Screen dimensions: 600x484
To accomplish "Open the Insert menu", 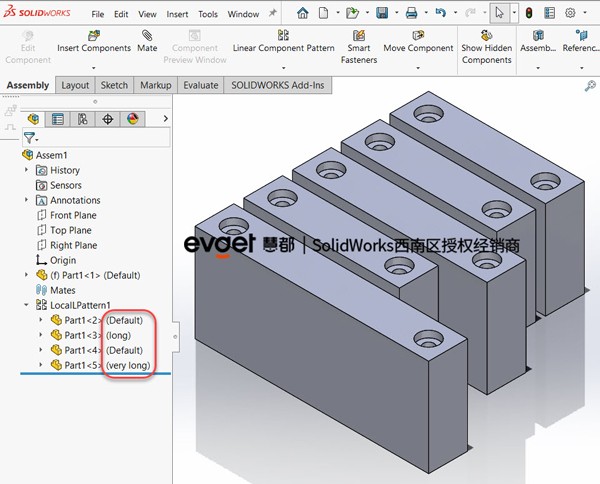I will 177,14.
